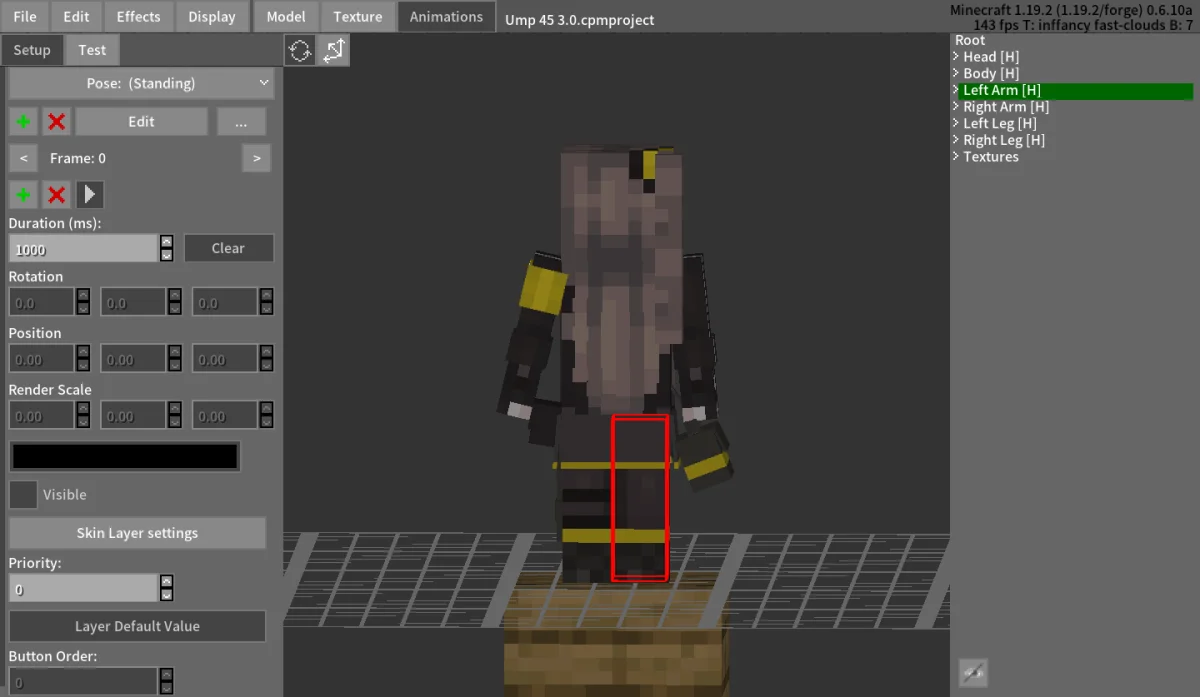The width and height of the screenshot is (1200, 697).
Task: Expand the Right Arm [H] node
Action: click(x=957, y=107)
